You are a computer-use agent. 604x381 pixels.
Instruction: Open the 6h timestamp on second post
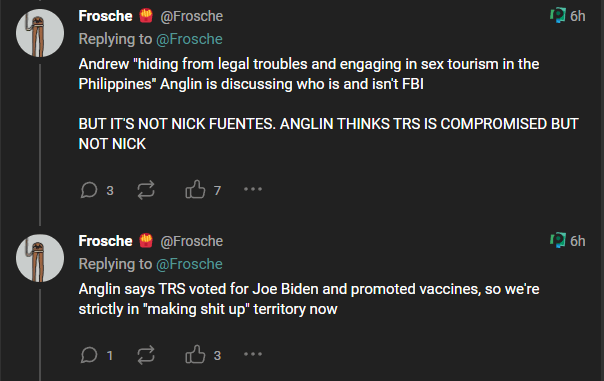[577, 241]
